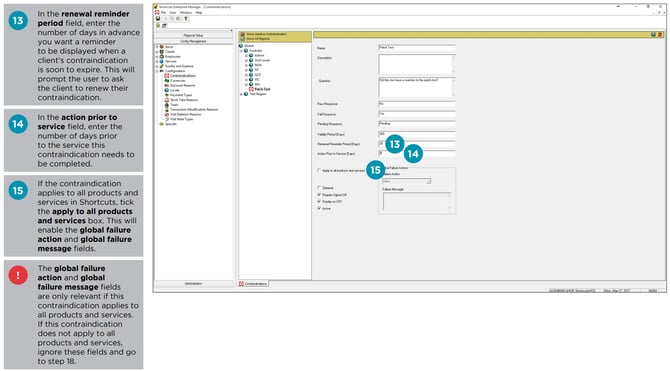Click the Config Management panel button
The height and width of the screenshot is (371, 670).
pyautogui.click(x=193, y=41)
